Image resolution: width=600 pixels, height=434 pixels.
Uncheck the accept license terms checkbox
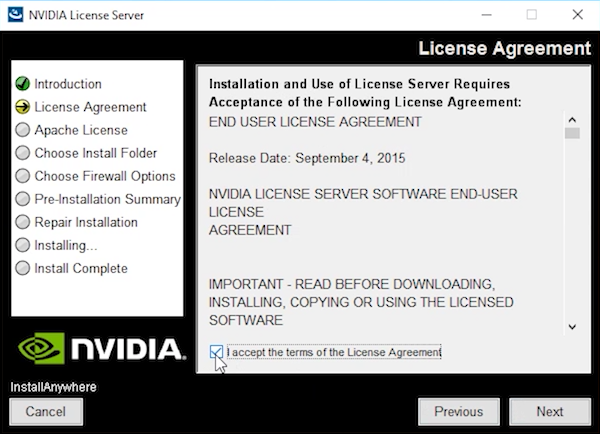click(x=216, y=351)
